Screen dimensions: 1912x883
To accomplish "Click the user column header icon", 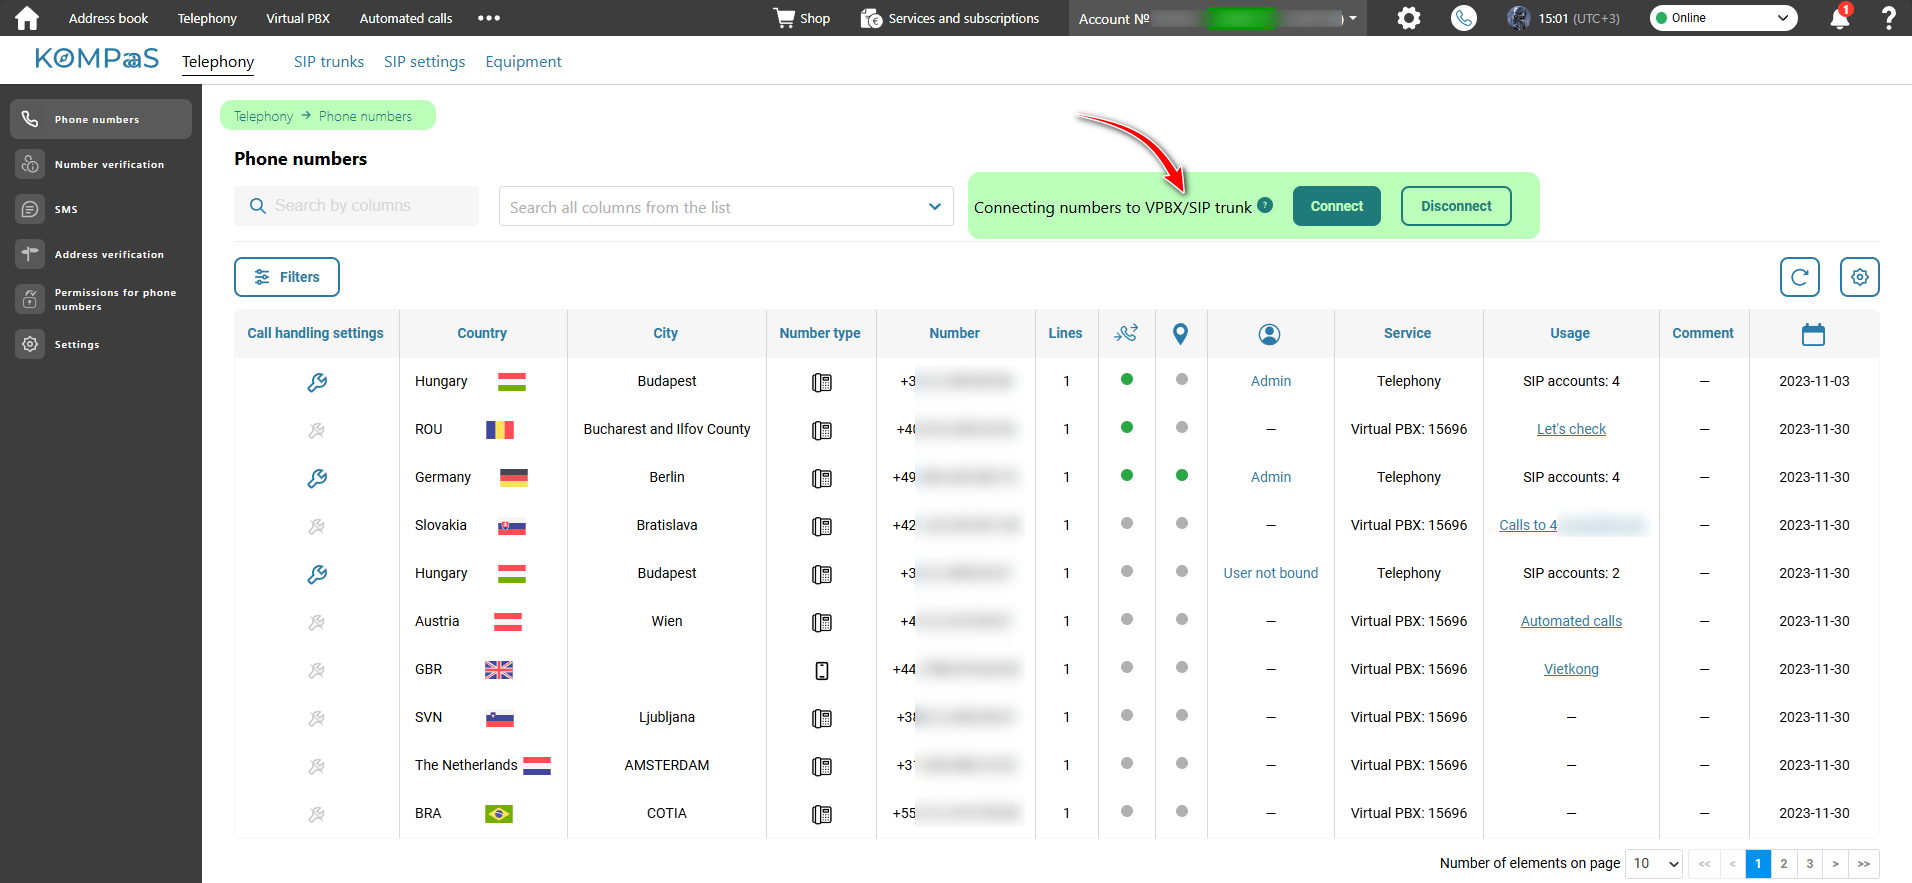I will (1269, 334).
